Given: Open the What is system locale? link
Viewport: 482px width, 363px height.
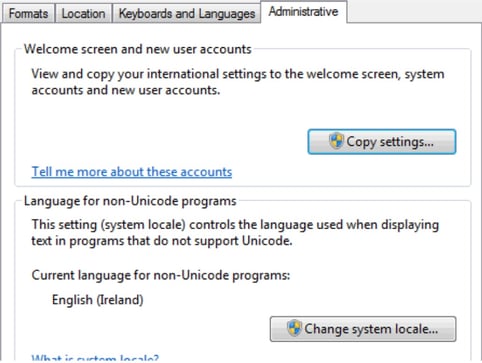Looking at the screenshot, I should tap(95, 359).
